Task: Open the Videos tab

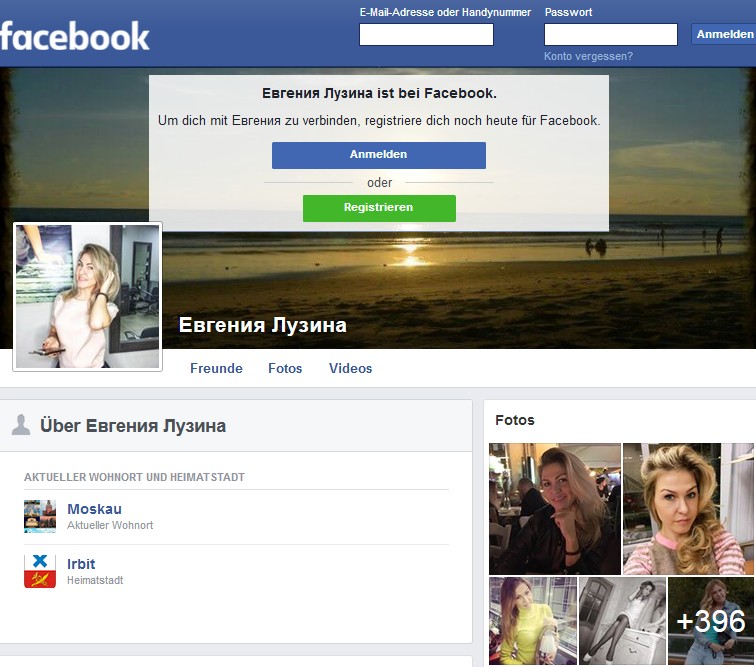Action: point(351,368)
